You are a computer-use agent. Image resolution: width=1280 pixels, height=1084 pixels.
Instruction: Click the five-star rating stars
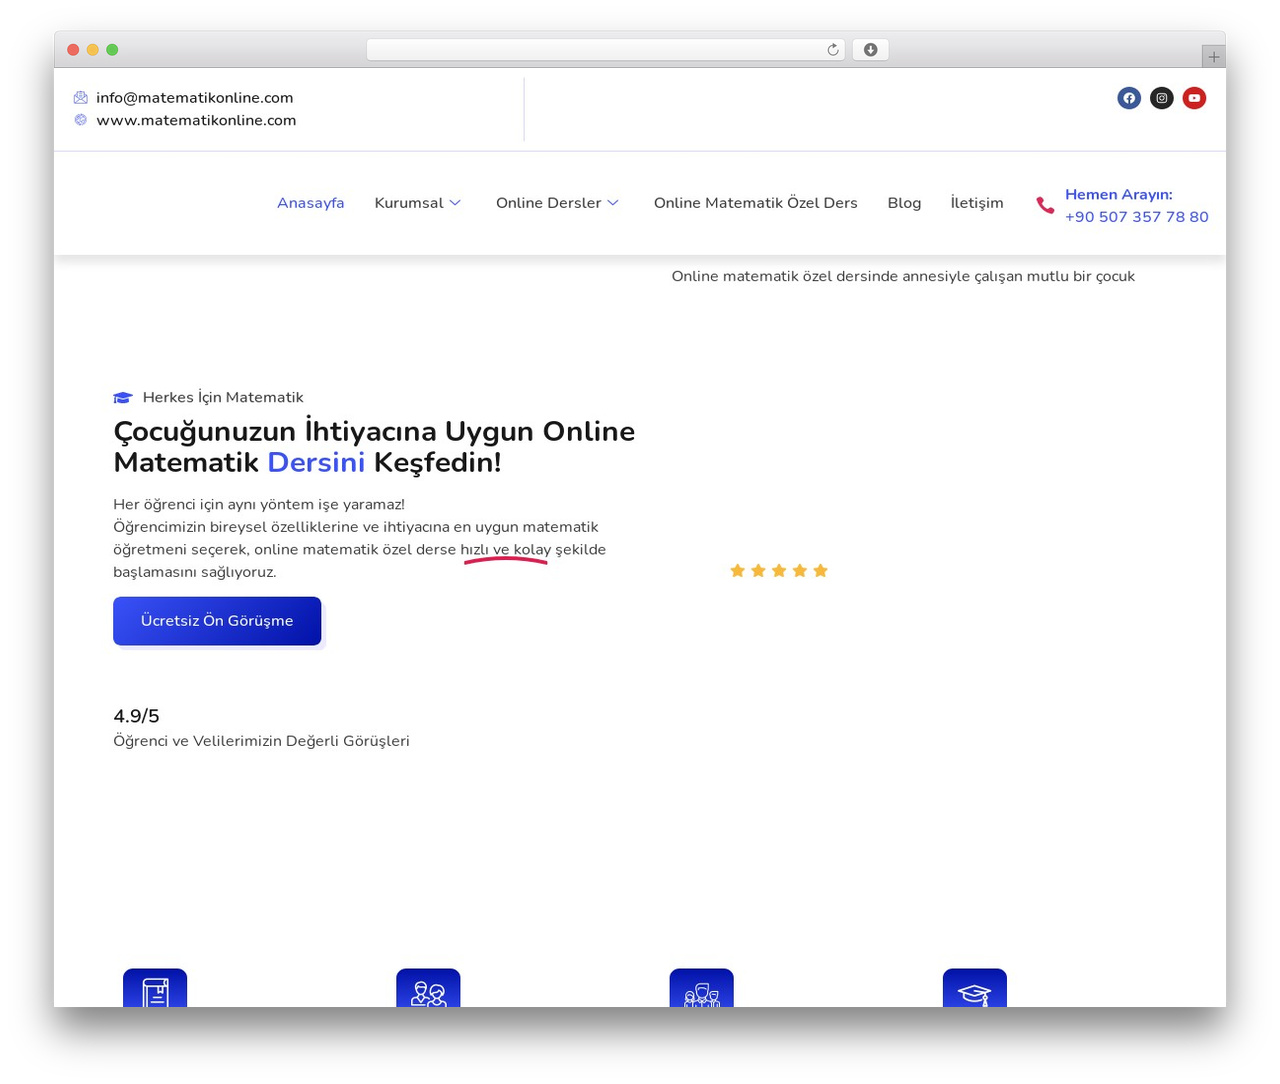(779, 571)
